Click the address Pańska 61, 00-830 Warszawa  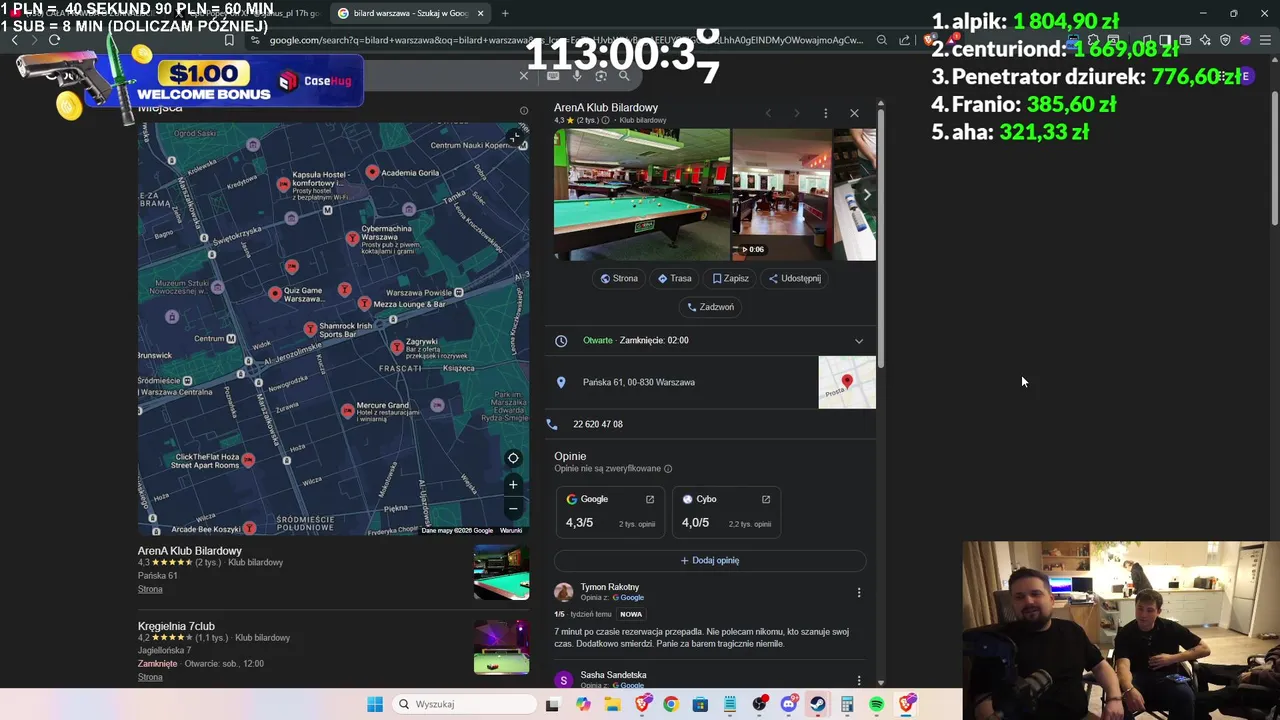[x=639, y=382]
